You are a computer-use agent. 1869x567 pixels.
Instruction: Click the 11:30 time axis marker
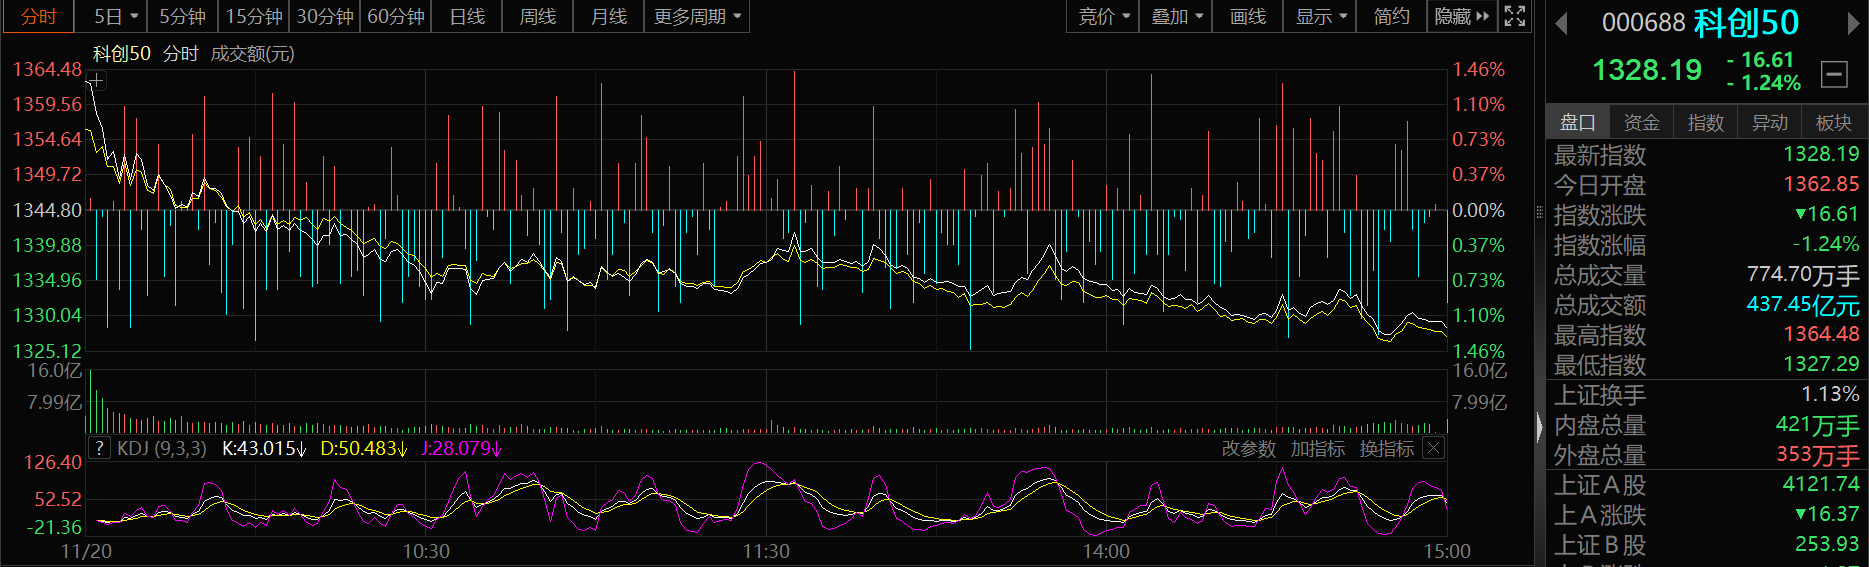(x=766, y=551)
